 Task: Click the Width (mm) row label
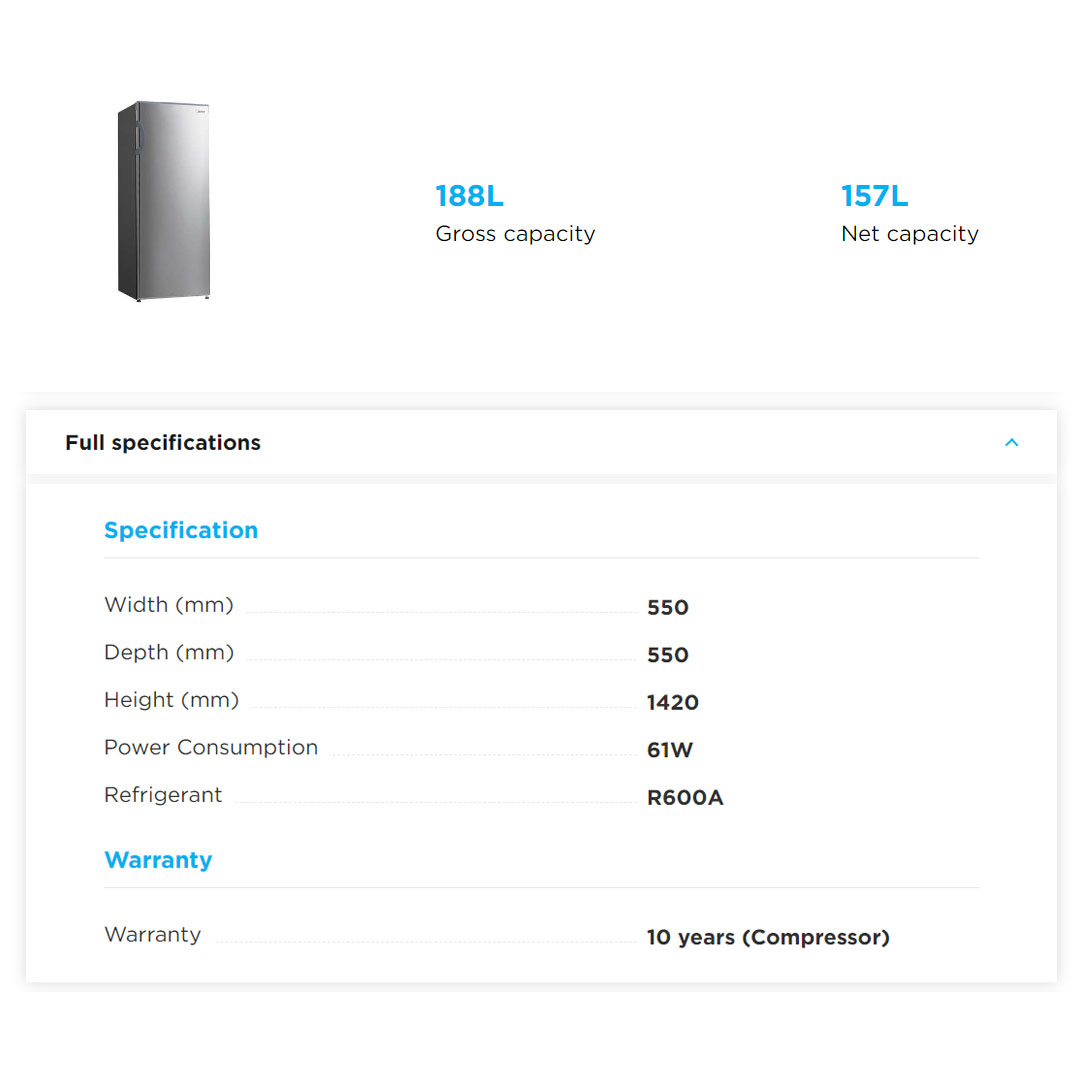point(168,605)
